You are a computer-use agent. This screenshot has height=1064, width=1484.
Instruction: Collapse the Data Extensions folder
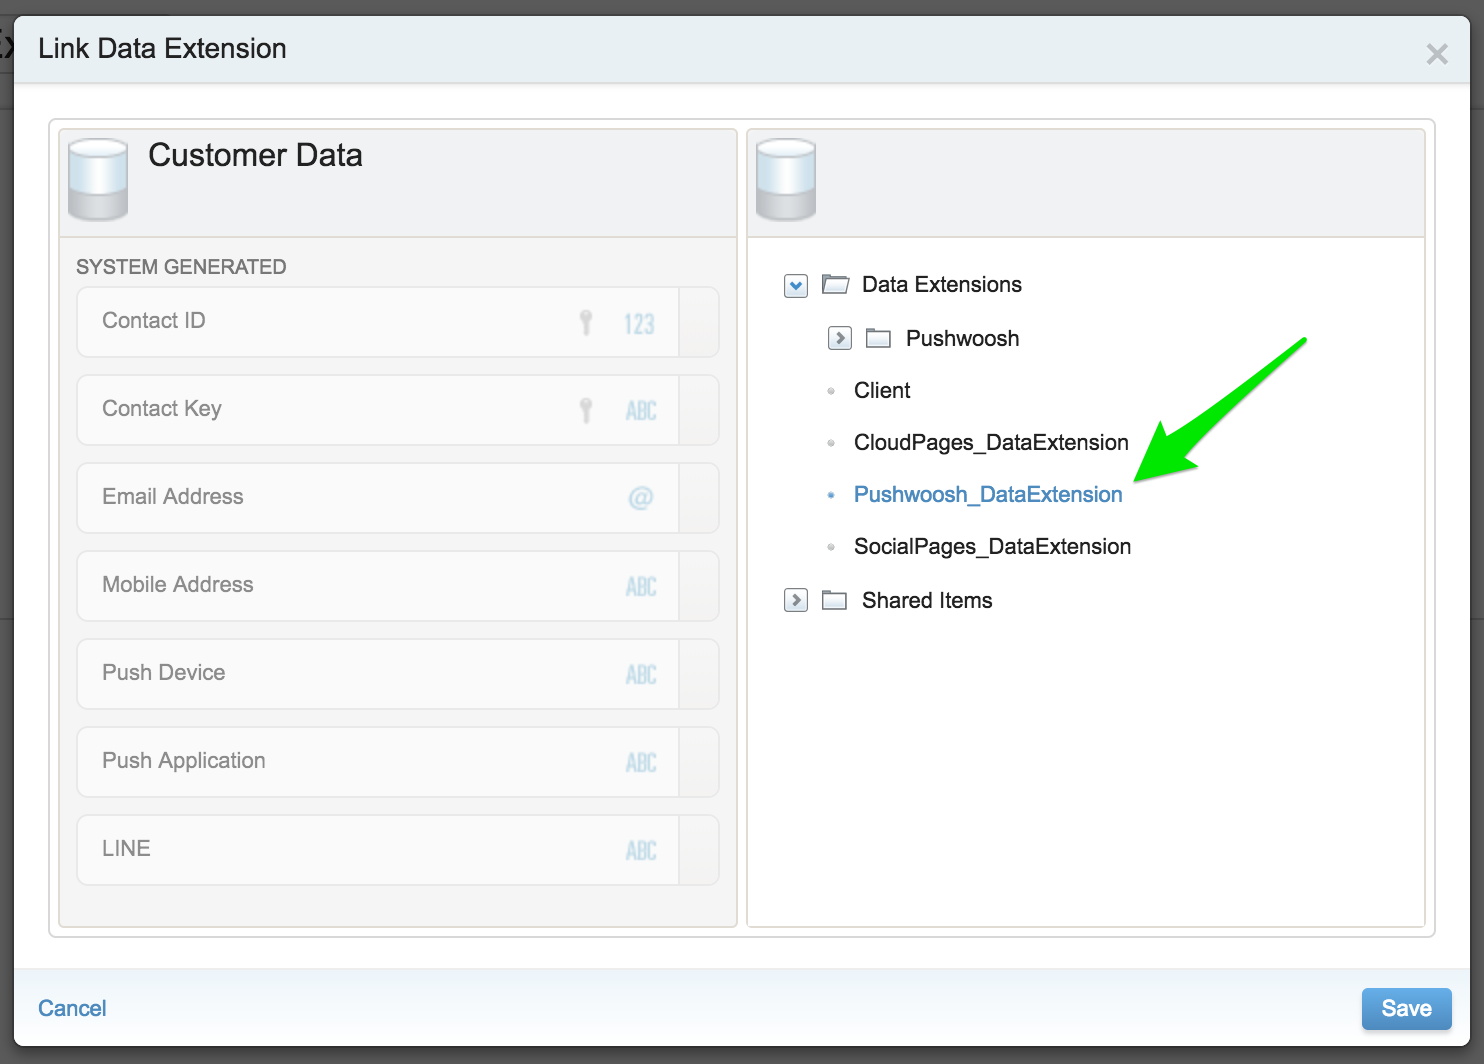coord(796,286)
